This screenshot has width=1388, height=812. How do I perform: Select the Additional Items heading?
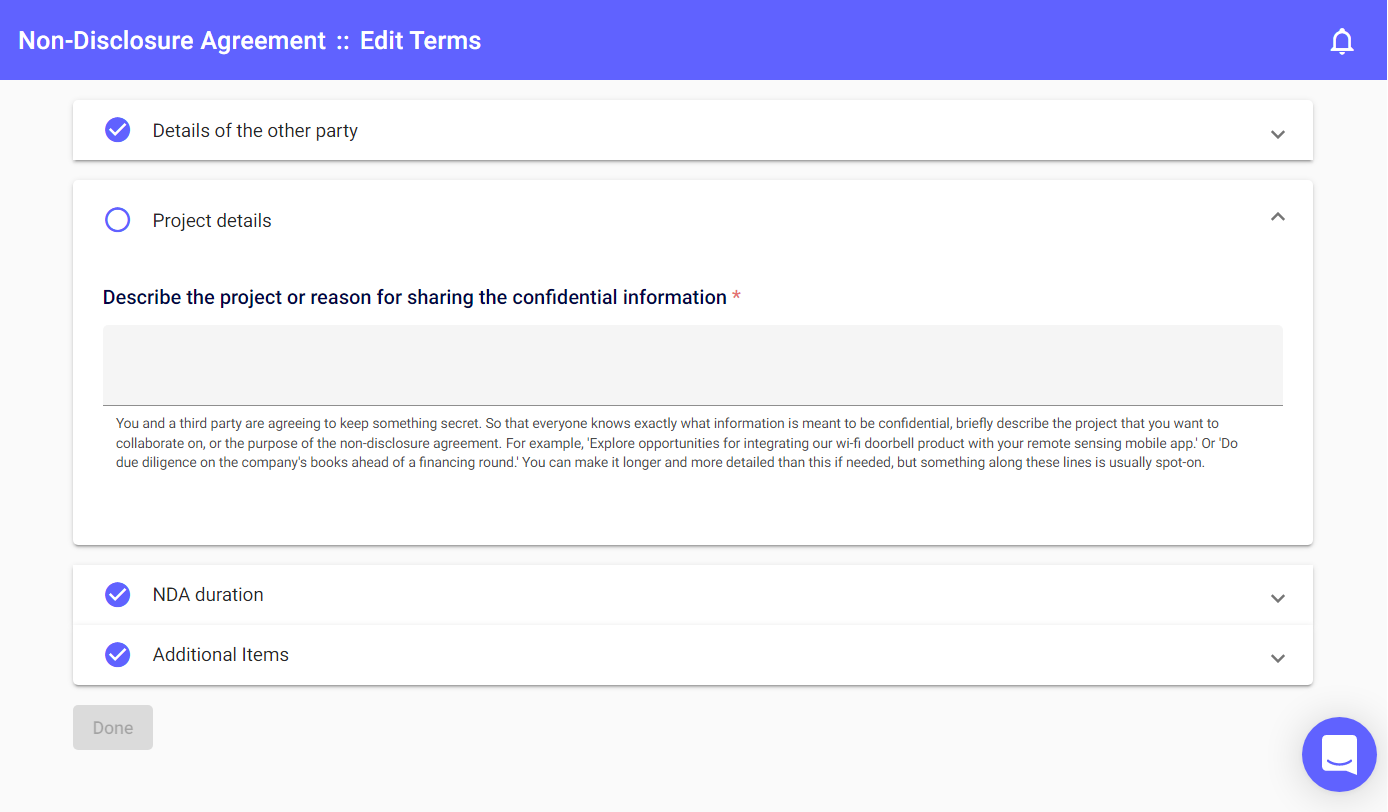pos(221,655)
